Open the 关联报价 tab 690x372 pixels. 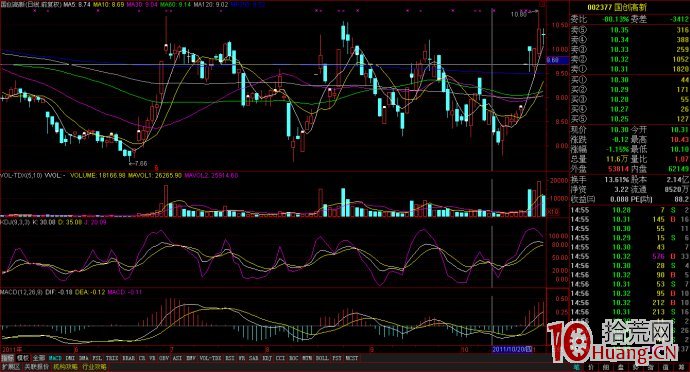pos(36,367)
